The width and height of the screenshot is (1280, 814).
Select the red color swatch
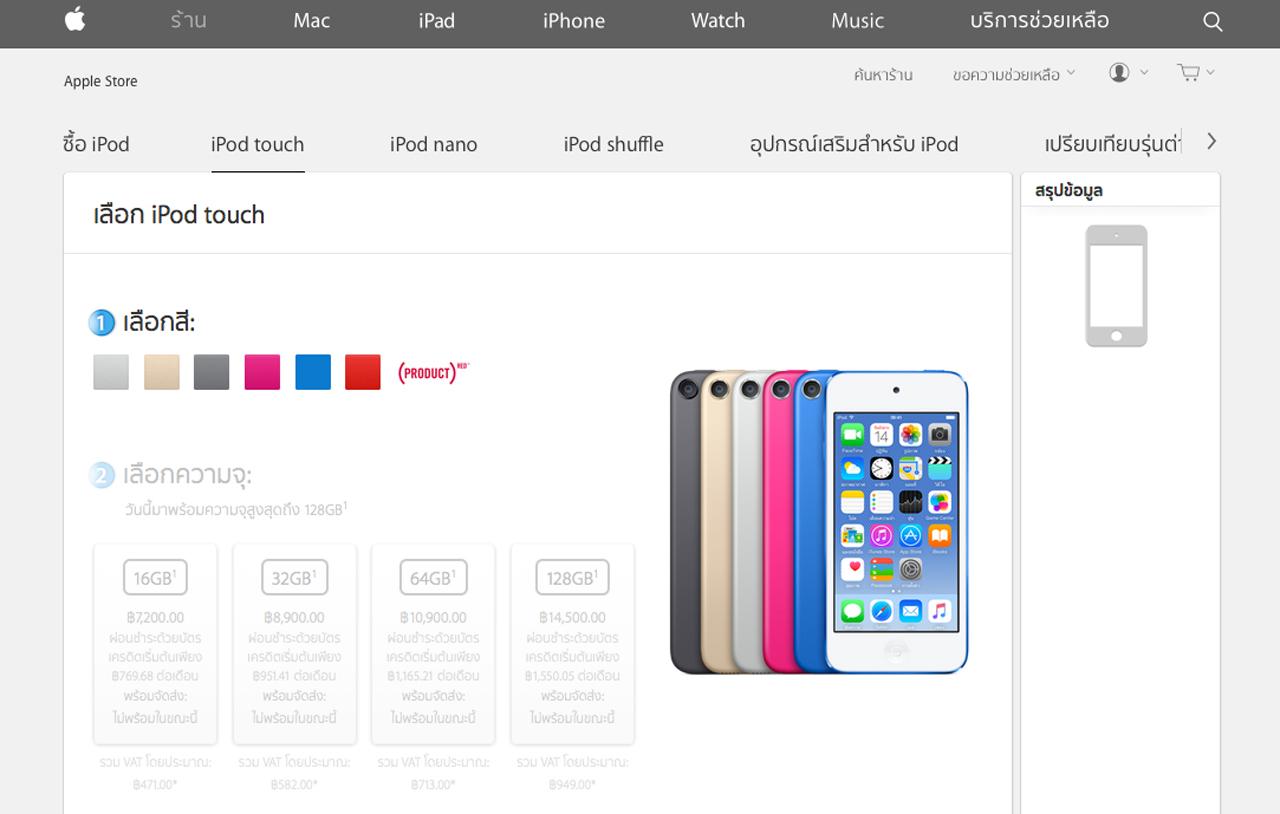tap(363, 372)
